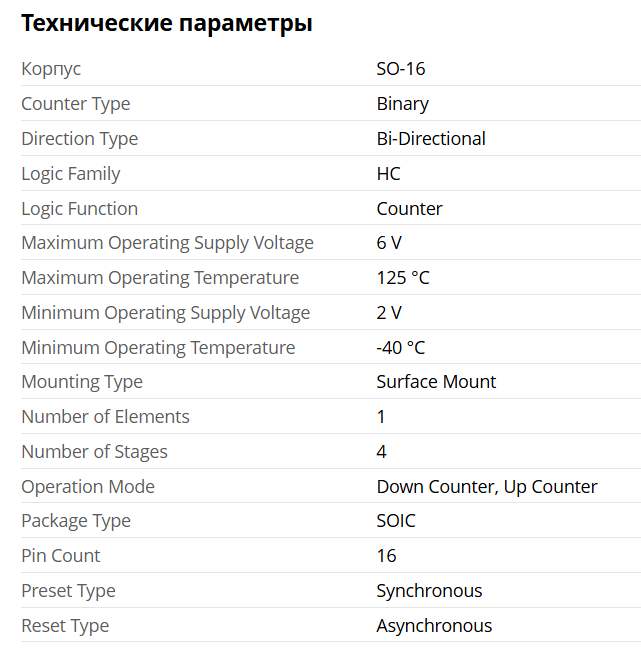Image resolution: width=641 pixels, height=651 pixels.
Task: Click the 'HC' logic family value
Action: 389,174
